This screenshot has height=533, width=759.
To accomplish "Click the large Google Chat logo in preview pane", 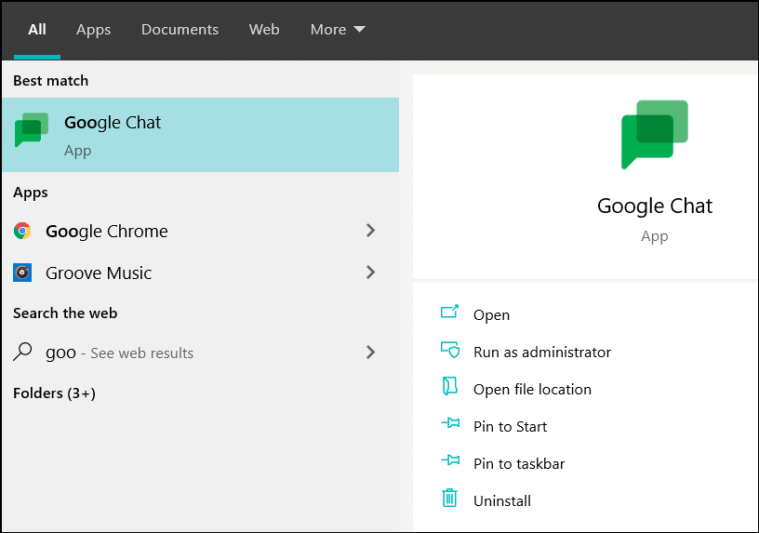I will pos(654,134).
